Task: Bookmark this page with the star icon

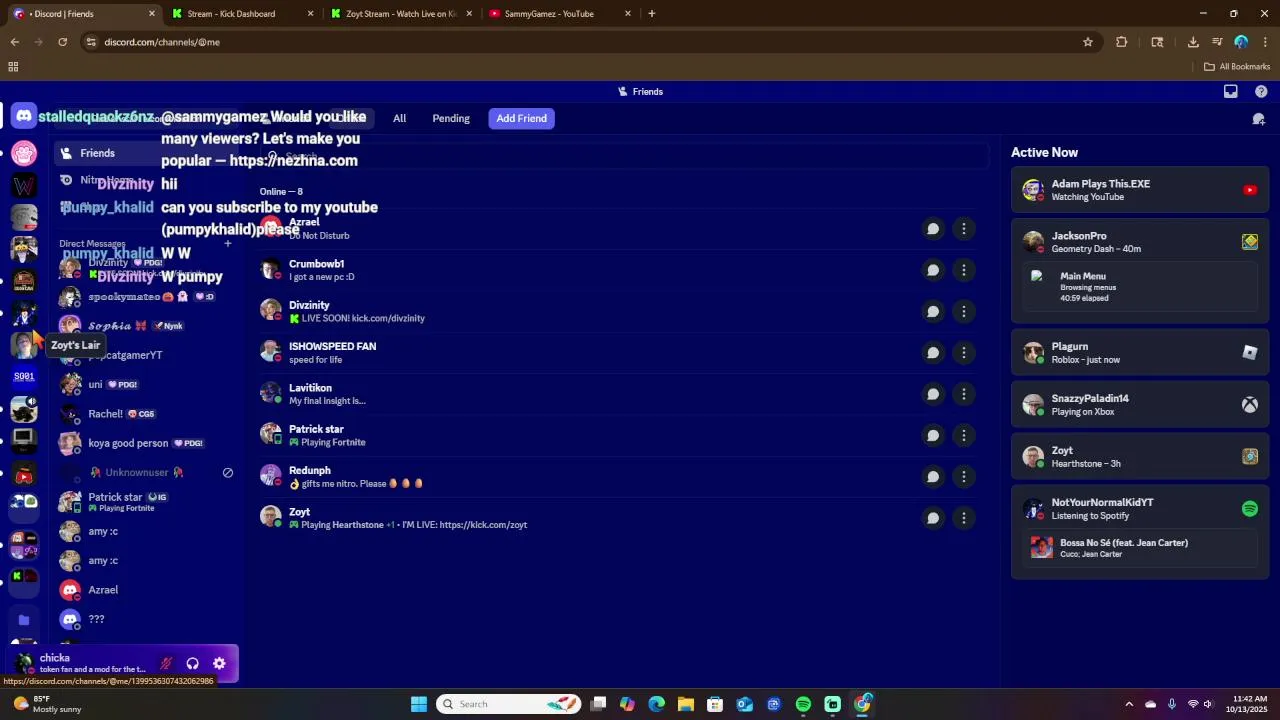Action: click(1088, 42)
